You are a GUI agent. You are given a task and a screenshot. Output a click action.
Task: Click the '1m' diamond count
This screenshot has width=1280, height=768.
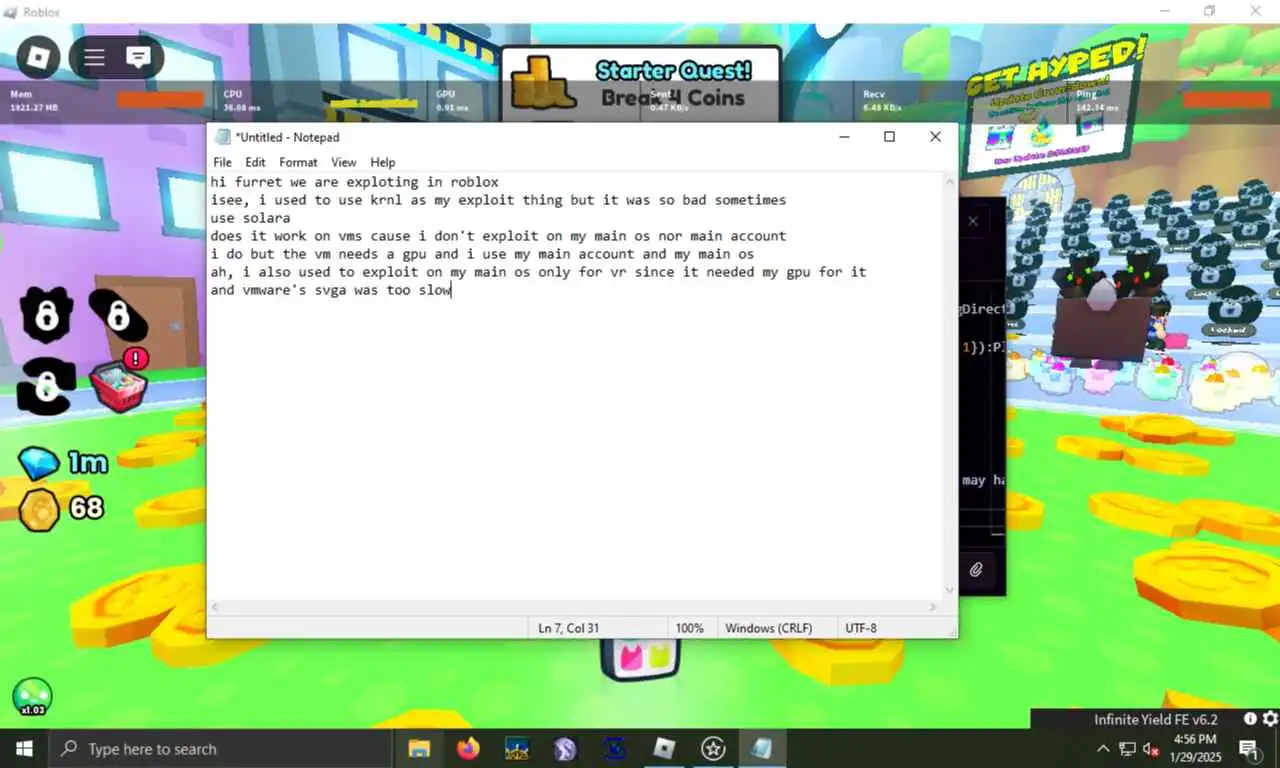coord(87,463)
